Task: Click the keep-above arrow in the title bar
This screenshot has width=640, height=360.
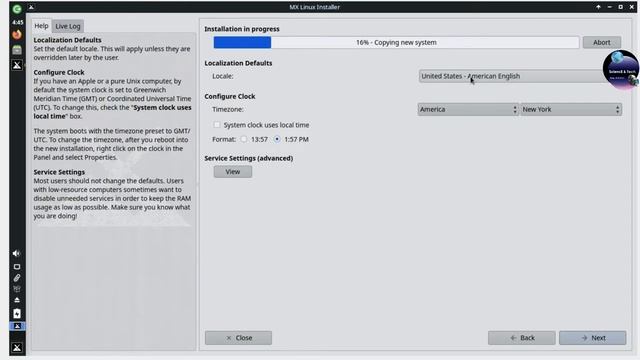Action: [x=598, y=7]
